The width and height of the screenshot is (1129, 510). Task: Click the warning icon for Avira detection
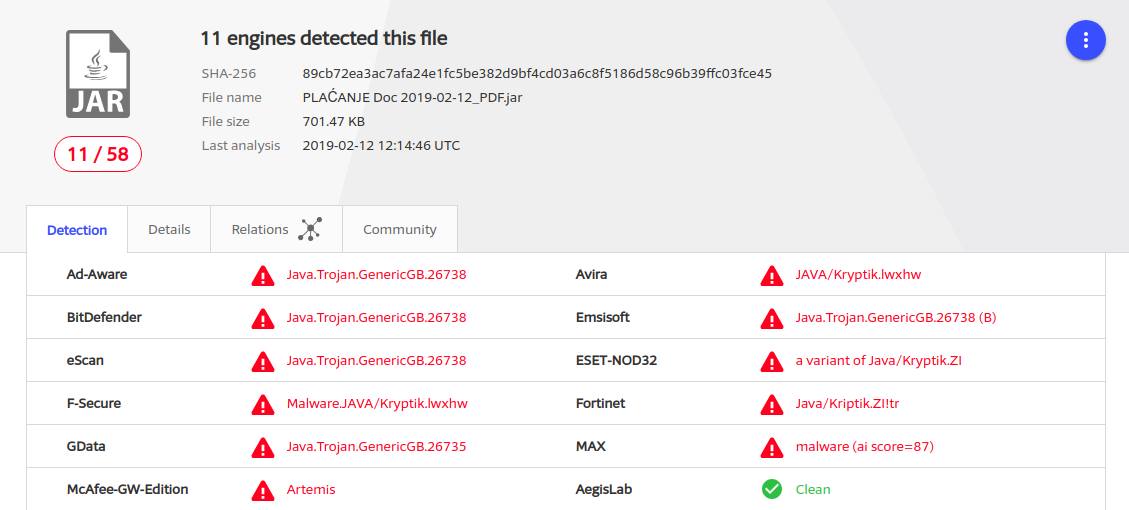(x=772, y=275)
